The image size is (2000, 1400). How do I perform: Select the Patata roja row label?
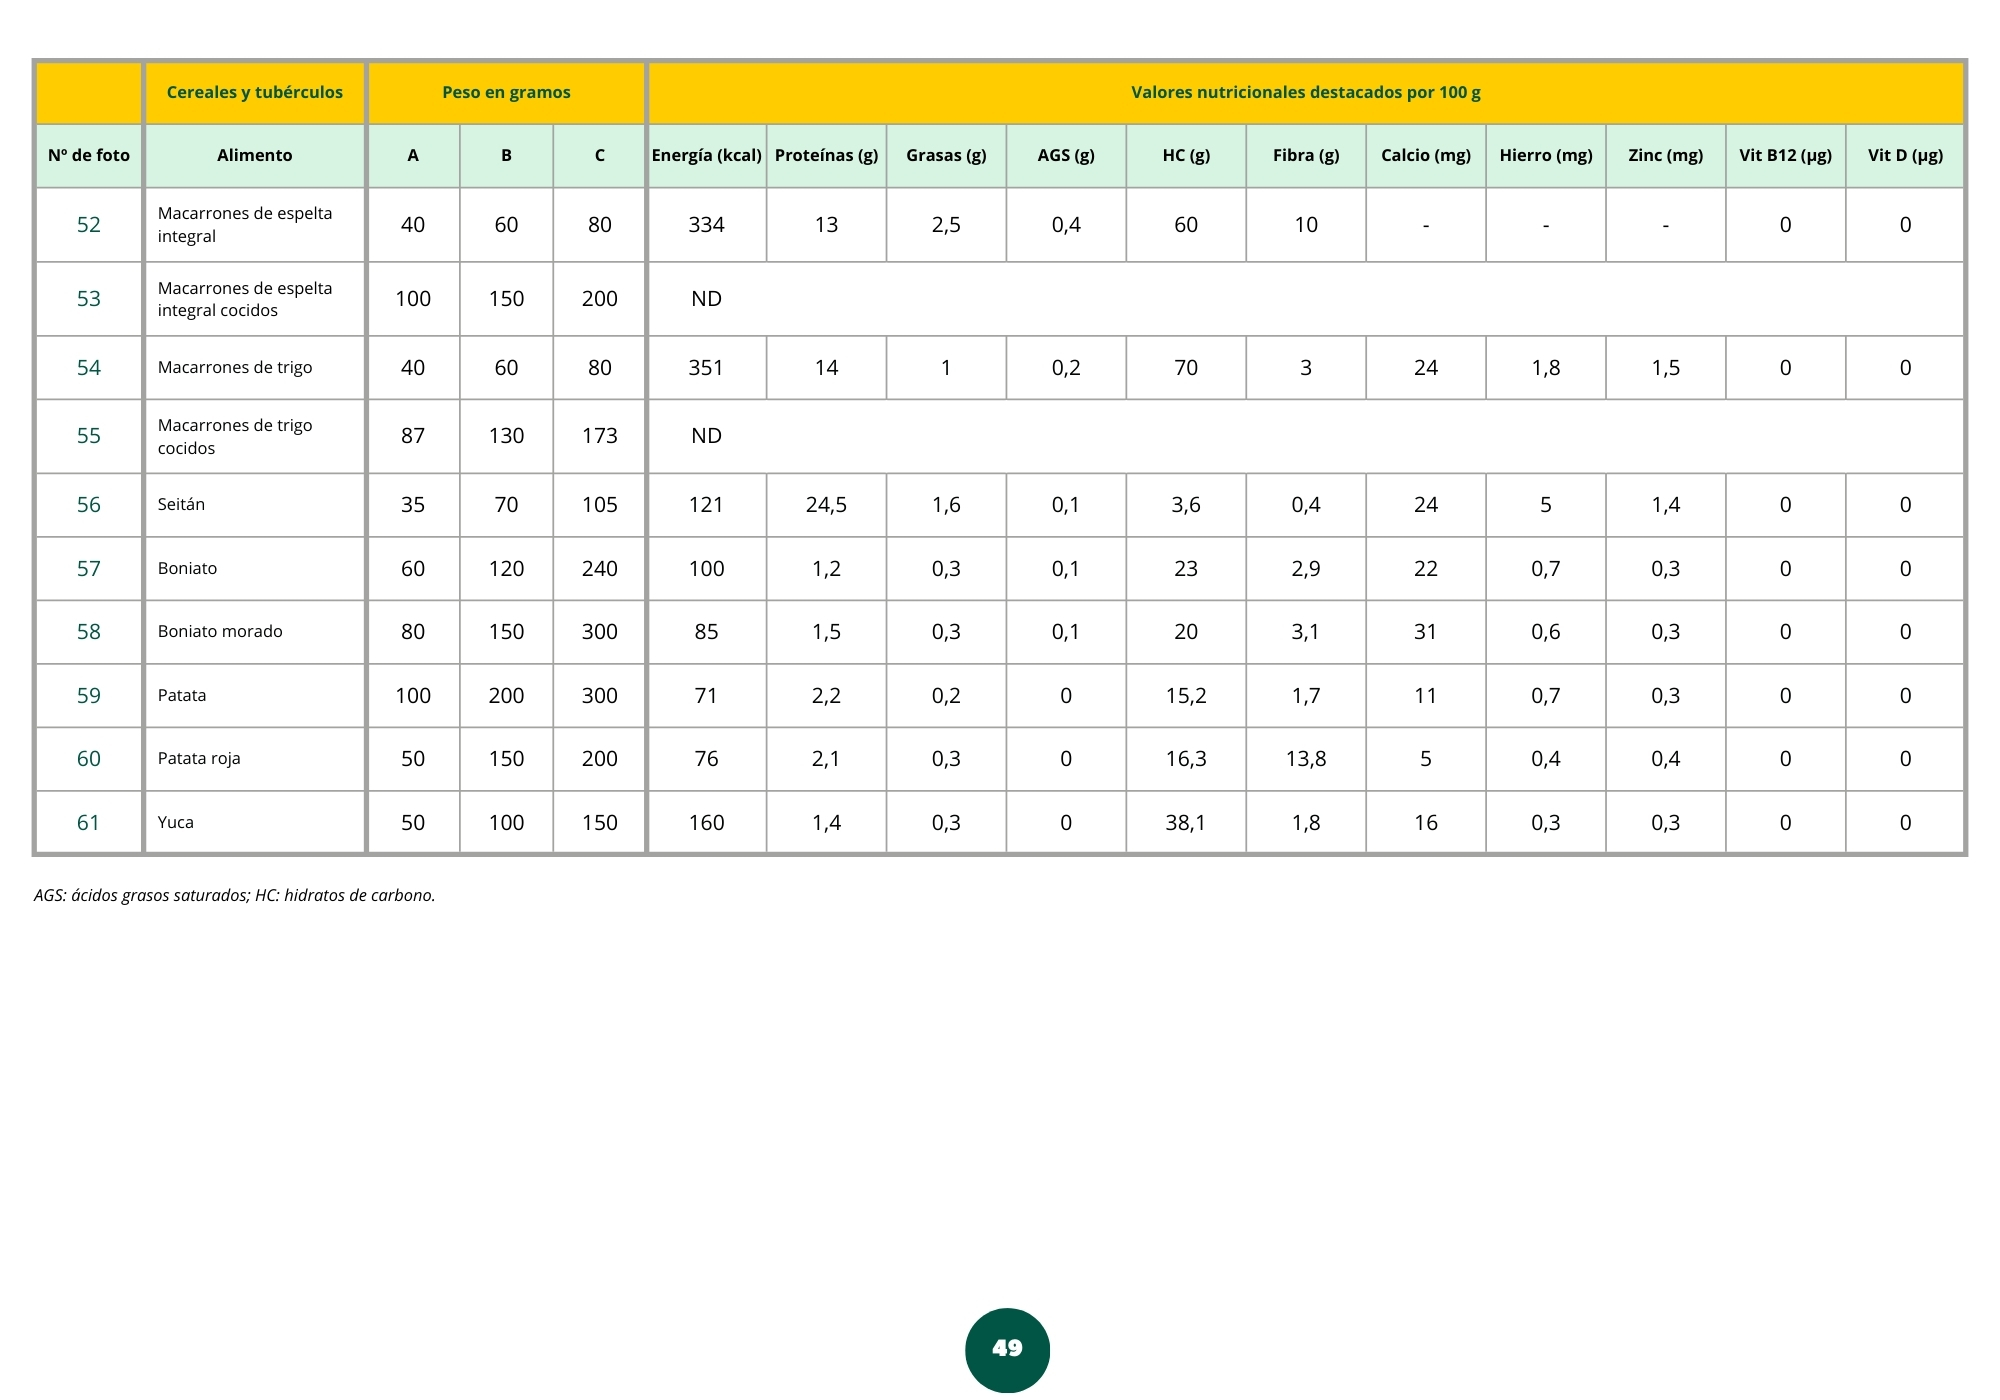click(x=199, y=759)
